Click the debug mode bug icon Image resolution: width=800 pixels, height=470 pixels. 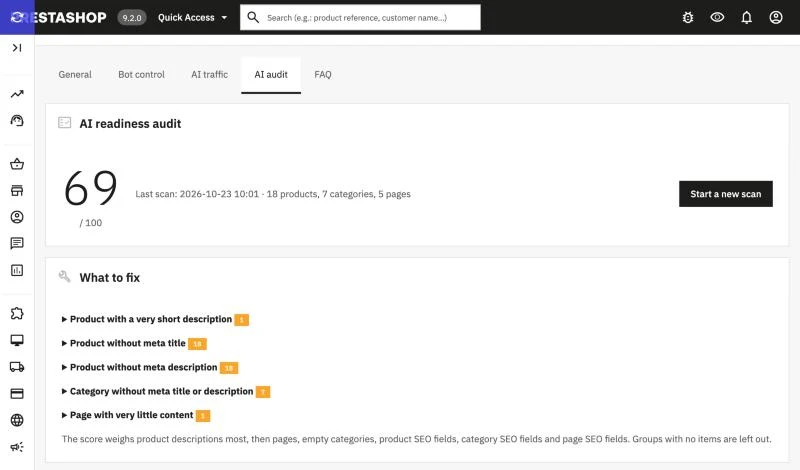[x=688, y=17]
